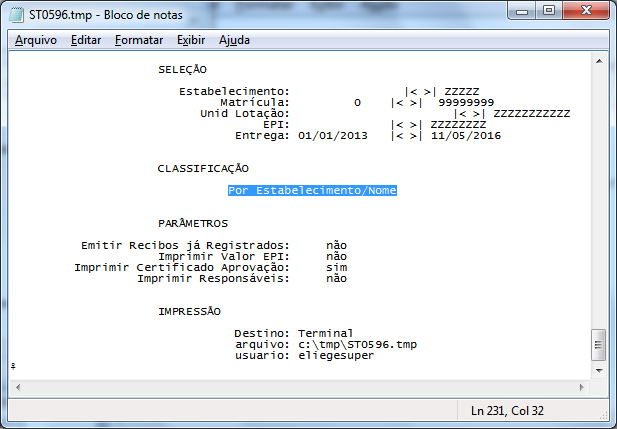Click the 'ZZZZZZZZ' EPI value
Image resolution: width=617 pixels, height=429 pixels.
458,125
